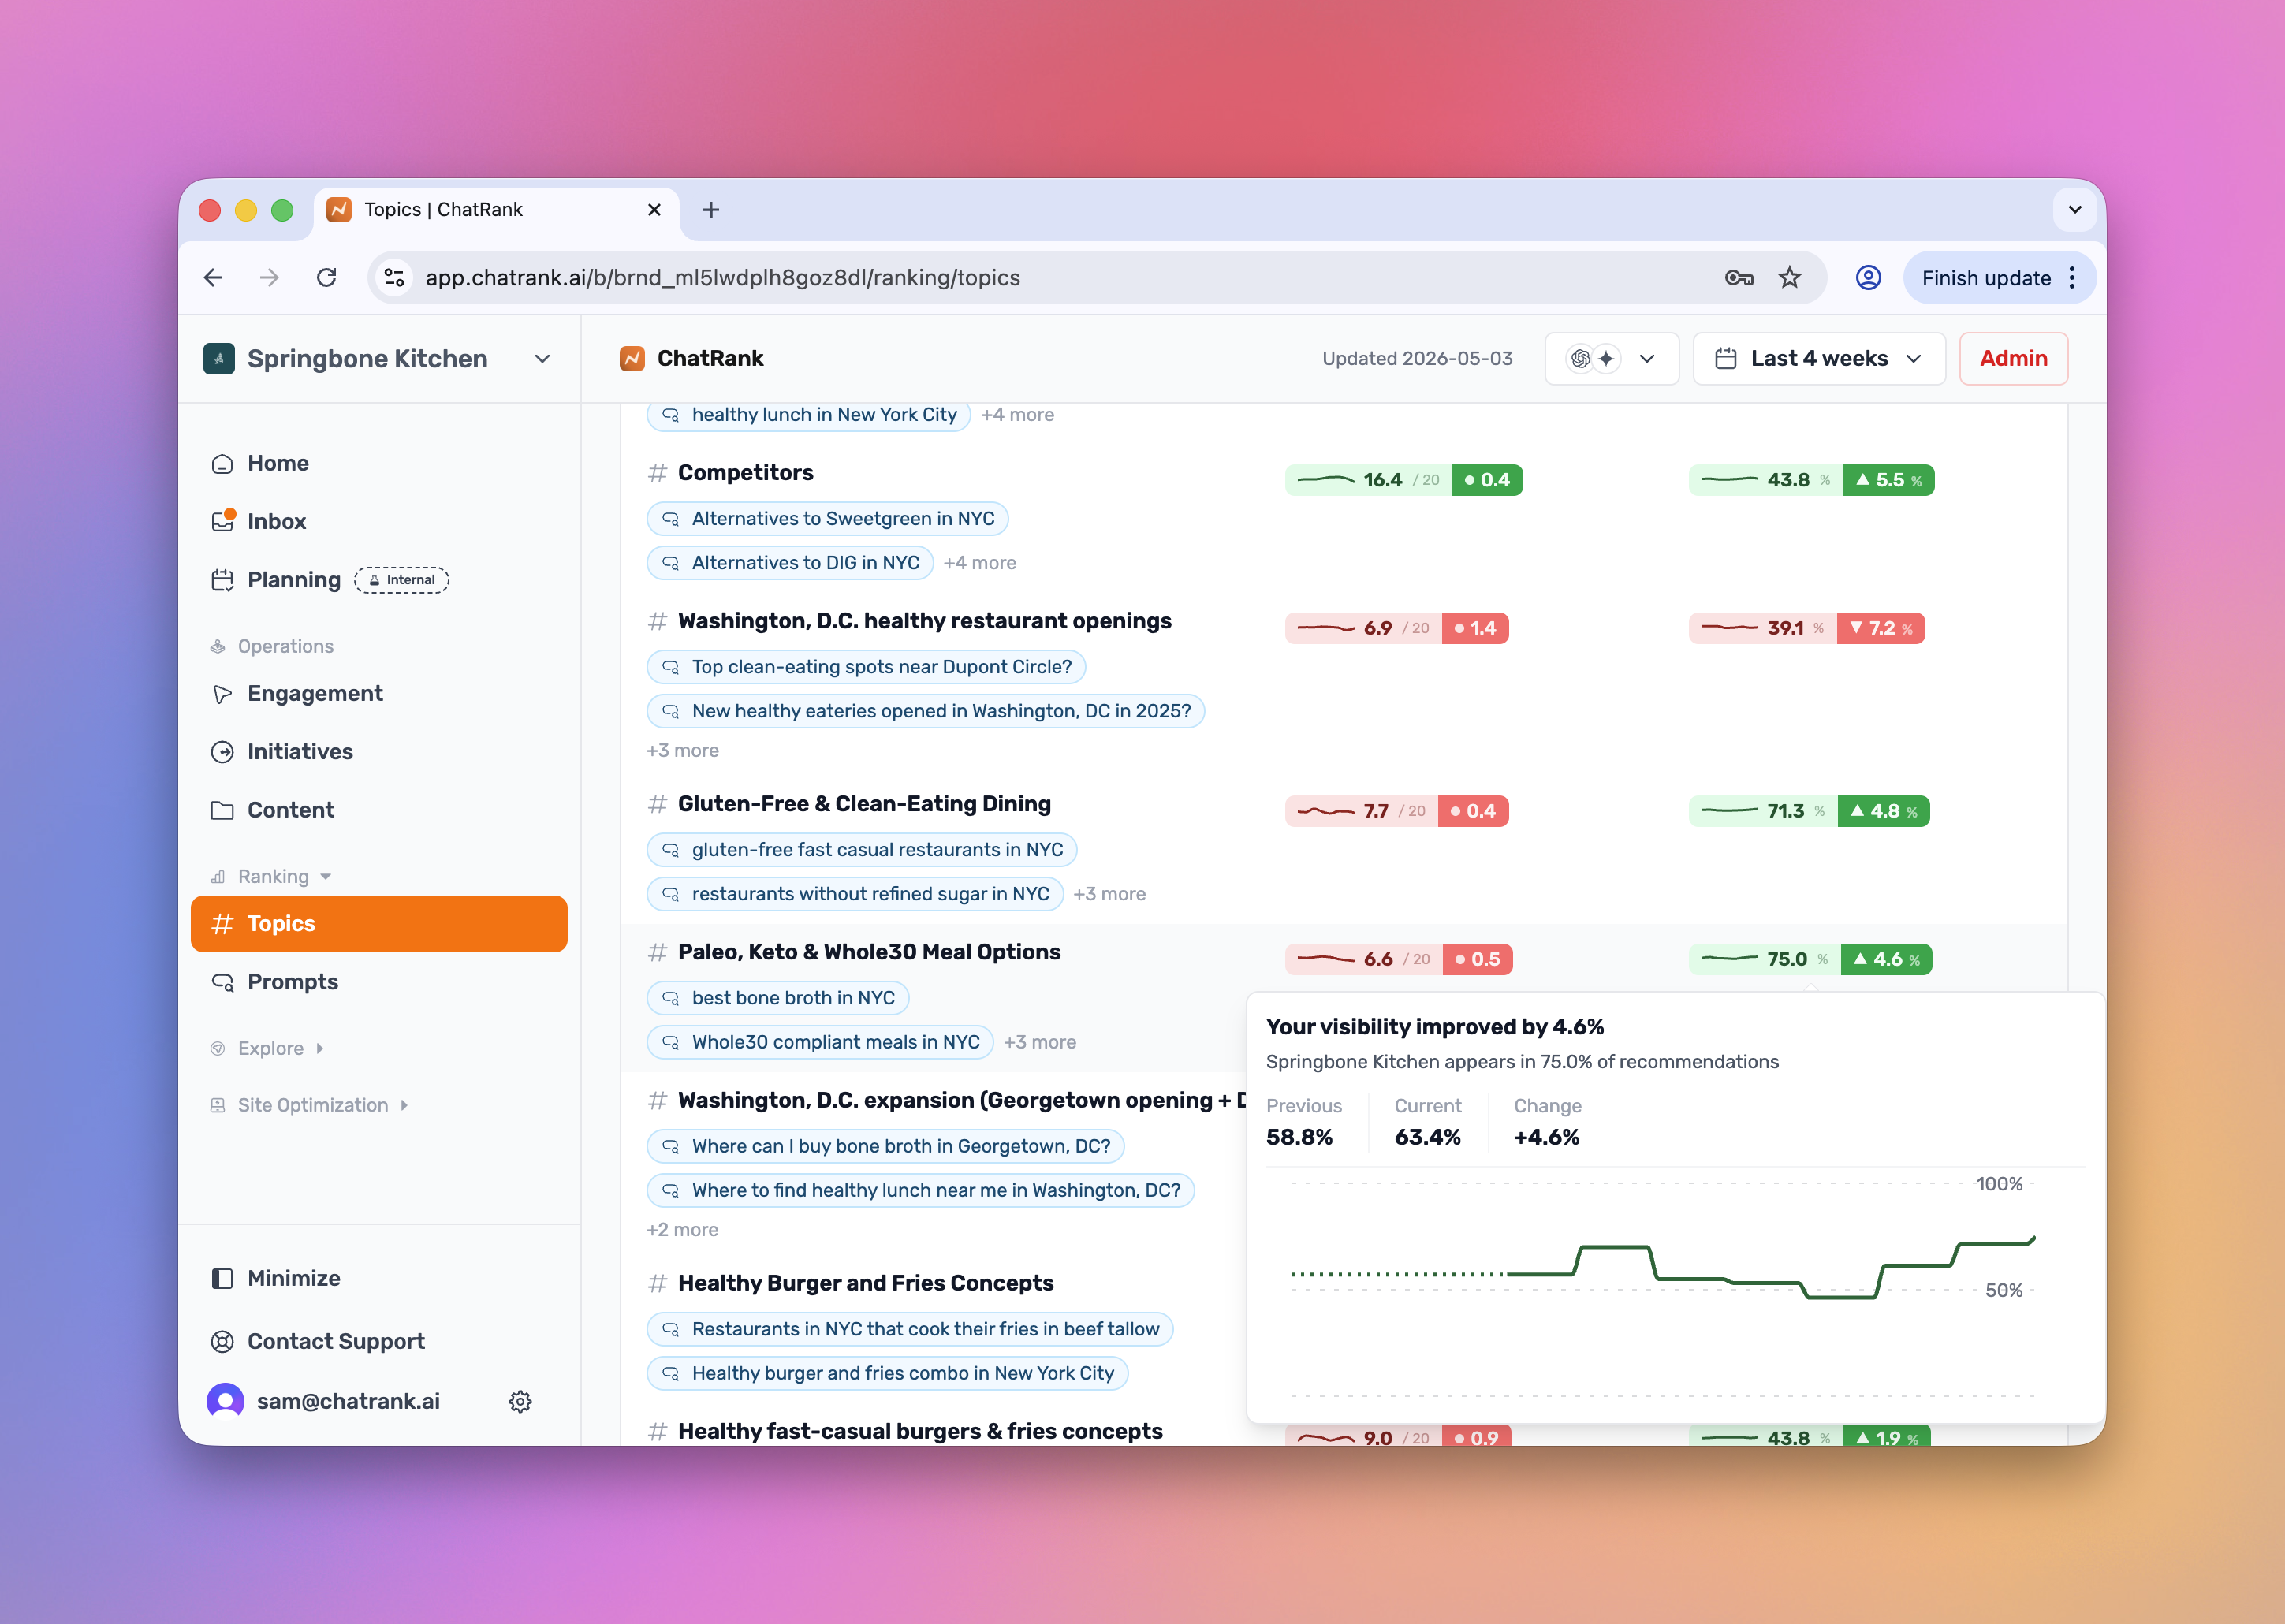Open Alternatives to Sweetgreen in NYC prompt

click(827, 518)
